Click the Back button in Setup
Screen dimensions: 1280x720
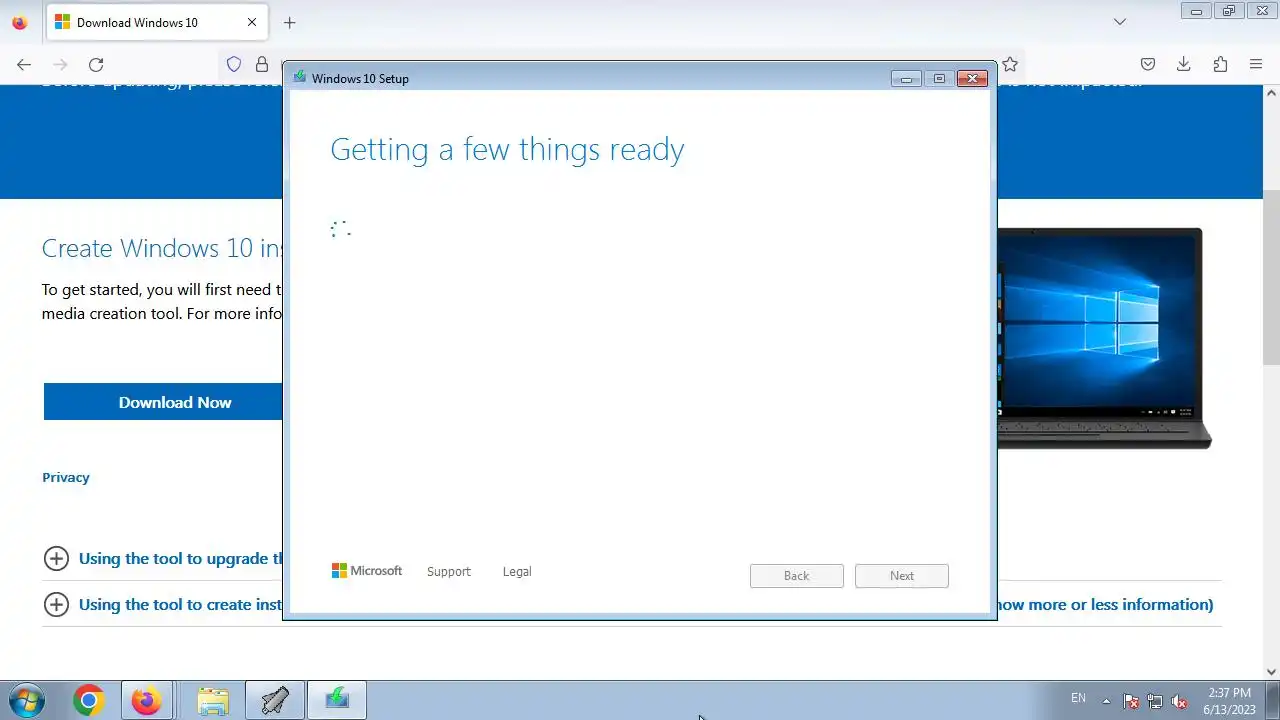pyautogui.click(x=797, y=576)
